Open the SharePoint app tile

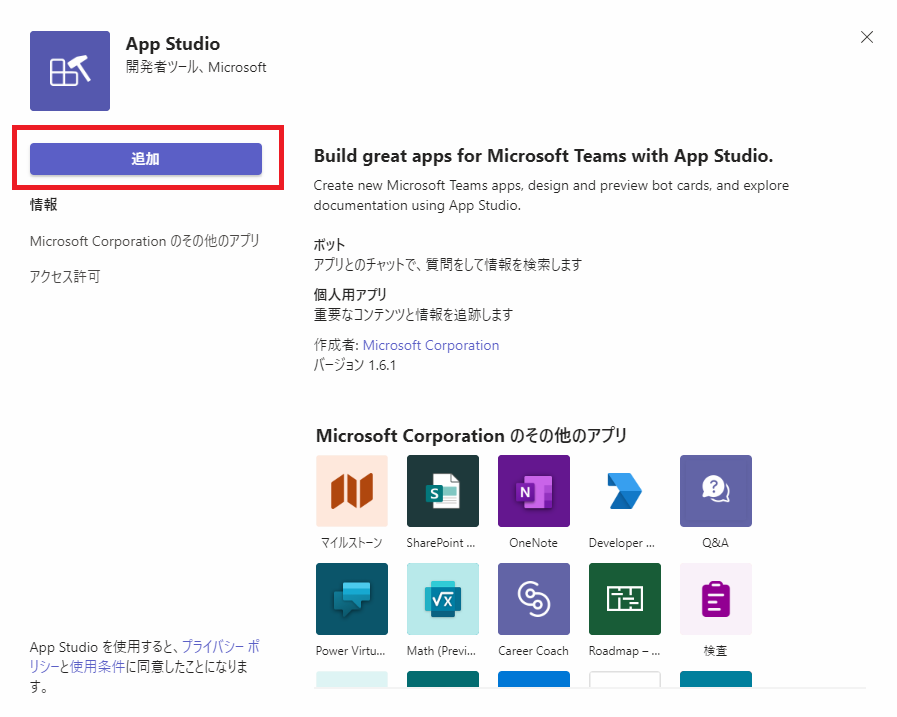(442, 491)
